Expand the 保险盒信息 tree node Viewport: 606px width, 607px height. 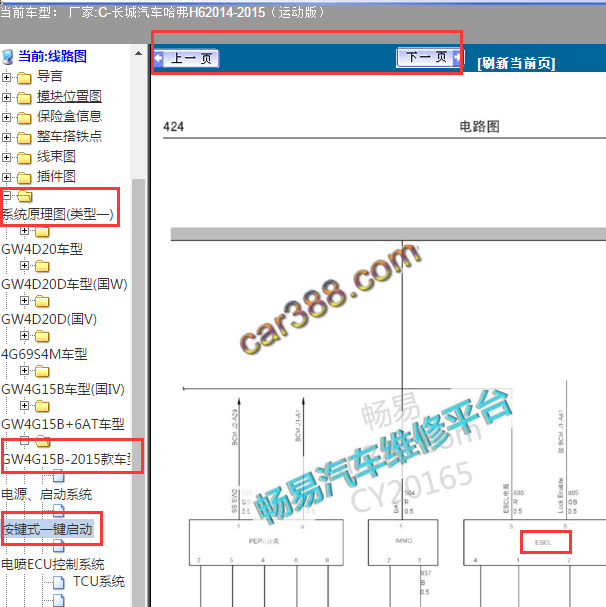pos(6,117)
